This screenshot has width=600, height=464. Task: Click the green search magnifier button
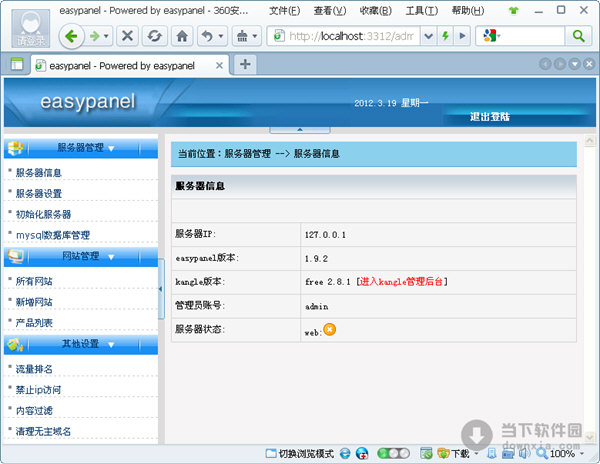pyautogui.click(x=579, y=36)
